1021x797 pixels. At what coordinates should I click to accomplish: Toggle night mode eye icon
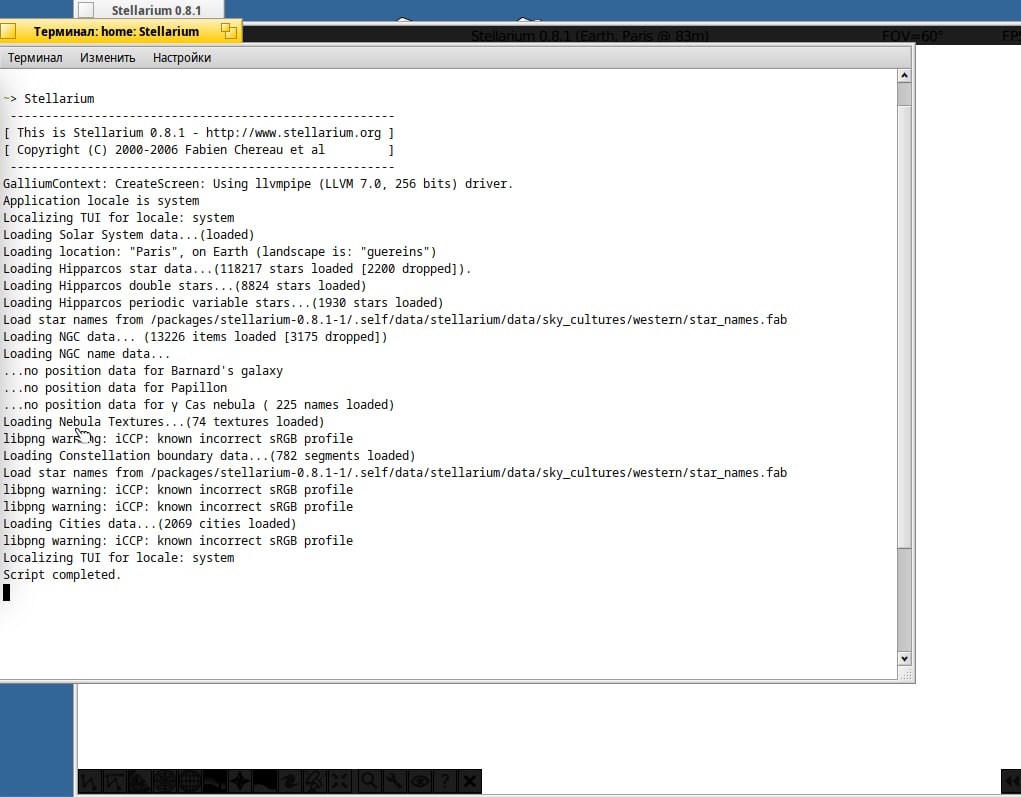419,781
